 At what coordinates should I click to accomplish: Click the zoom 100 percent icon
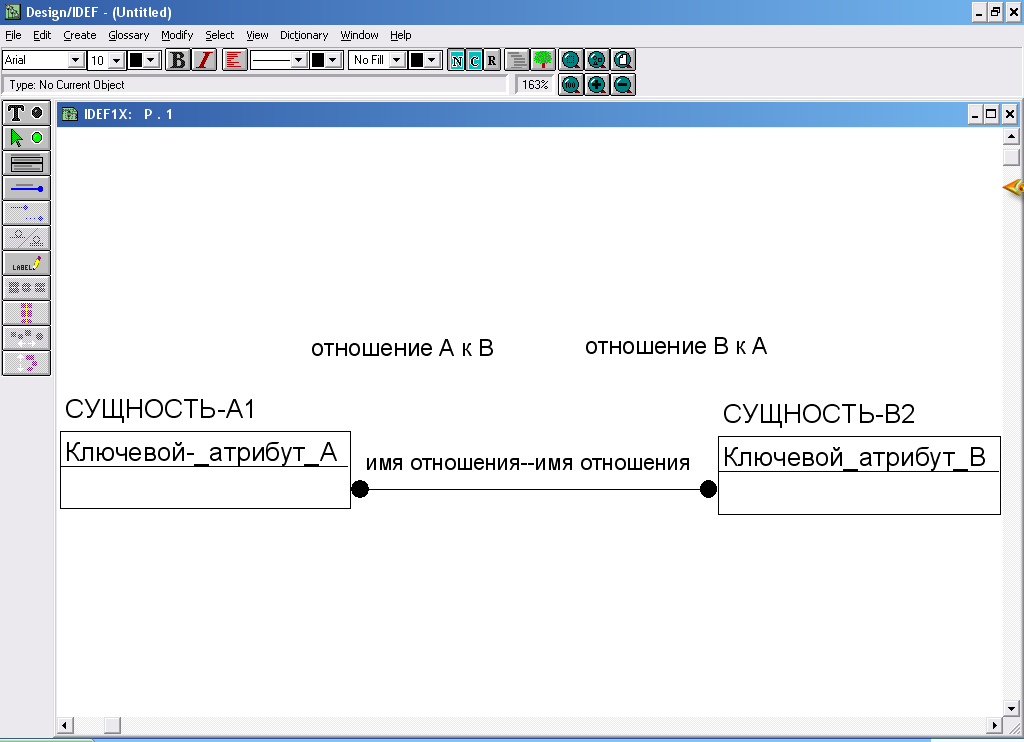pyautogui.click(x=571, y=84)
